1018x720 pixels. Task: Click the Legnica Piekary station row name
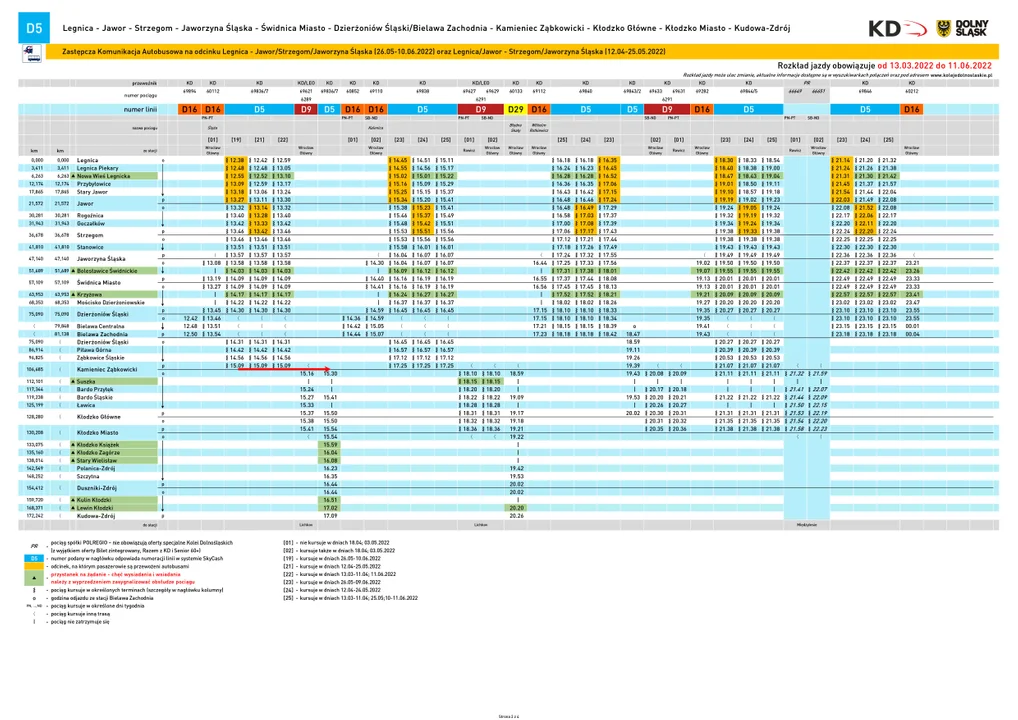pos(97,168)
